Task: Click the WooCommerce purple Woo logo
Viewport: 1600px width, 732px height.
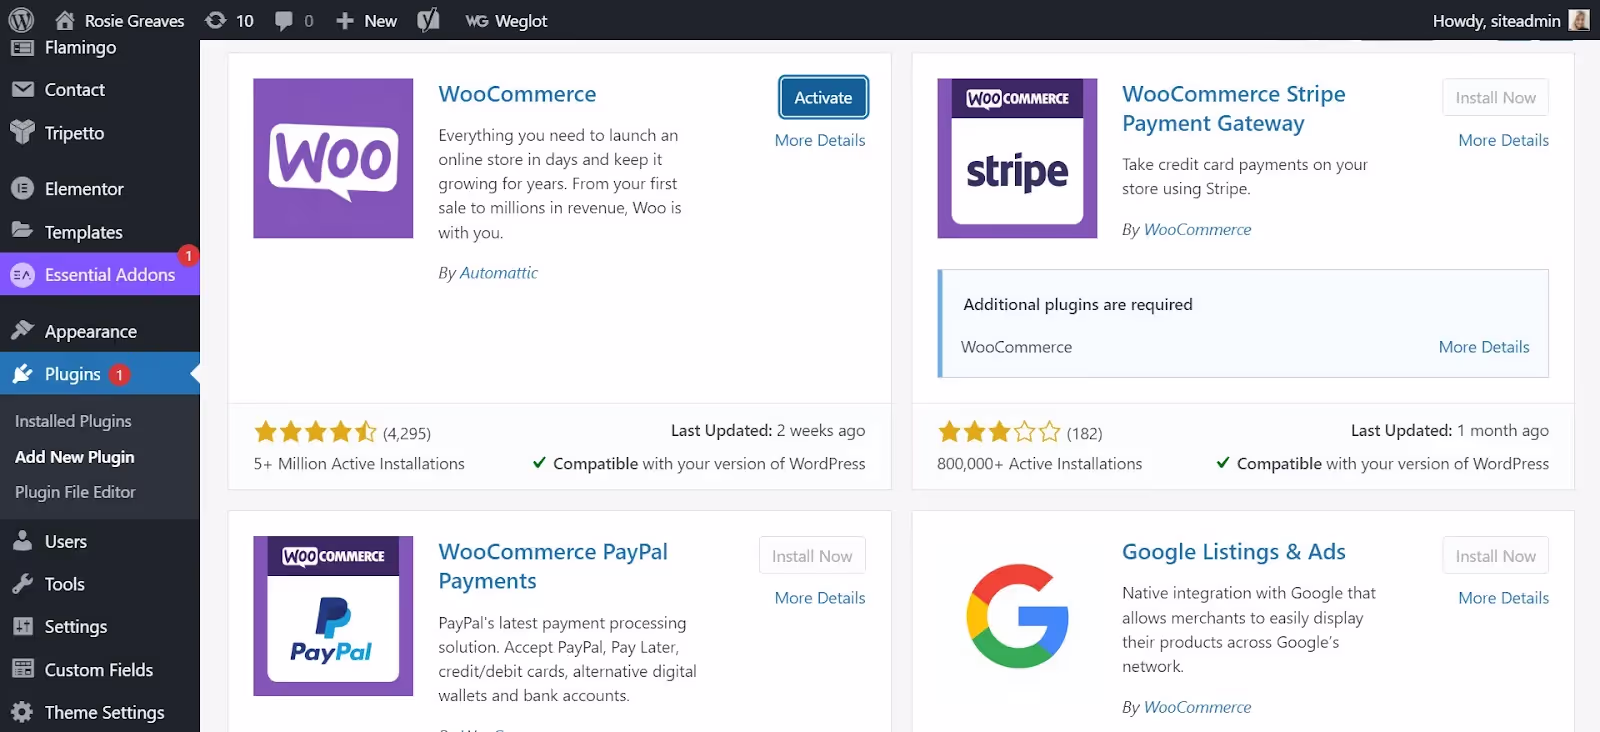Action: coord(333,158)
